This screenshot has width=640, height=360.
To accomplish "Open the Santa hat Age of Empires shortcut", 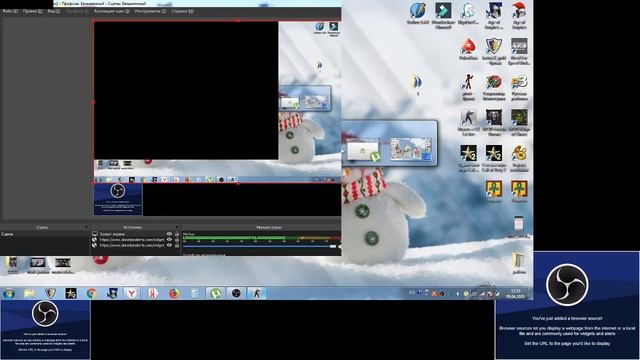I will [519, 16].
